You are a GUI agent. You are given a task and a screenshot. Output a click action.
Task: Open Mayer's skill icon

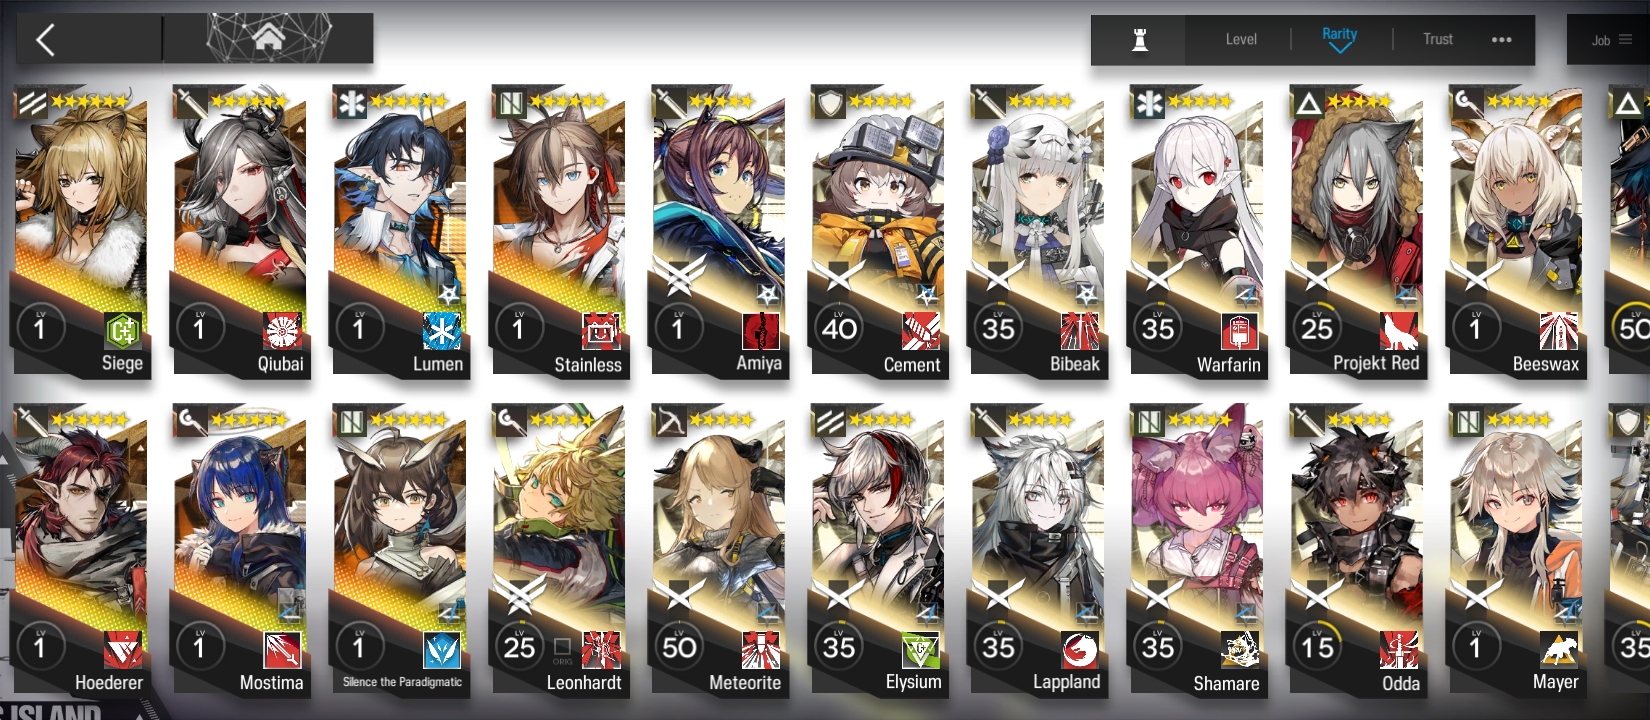(x=1559, y=649)
